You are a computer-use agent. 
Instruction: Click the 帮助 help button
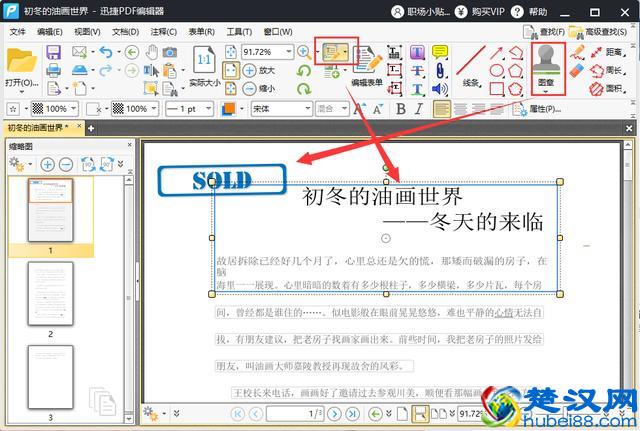pyautogui.click(x=529, y=11)
